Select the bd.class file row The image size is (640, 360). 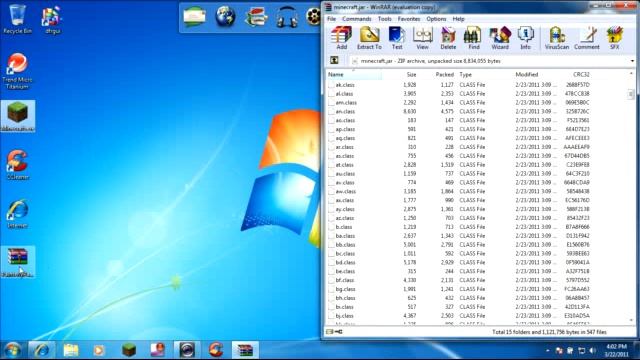[459, 262]
